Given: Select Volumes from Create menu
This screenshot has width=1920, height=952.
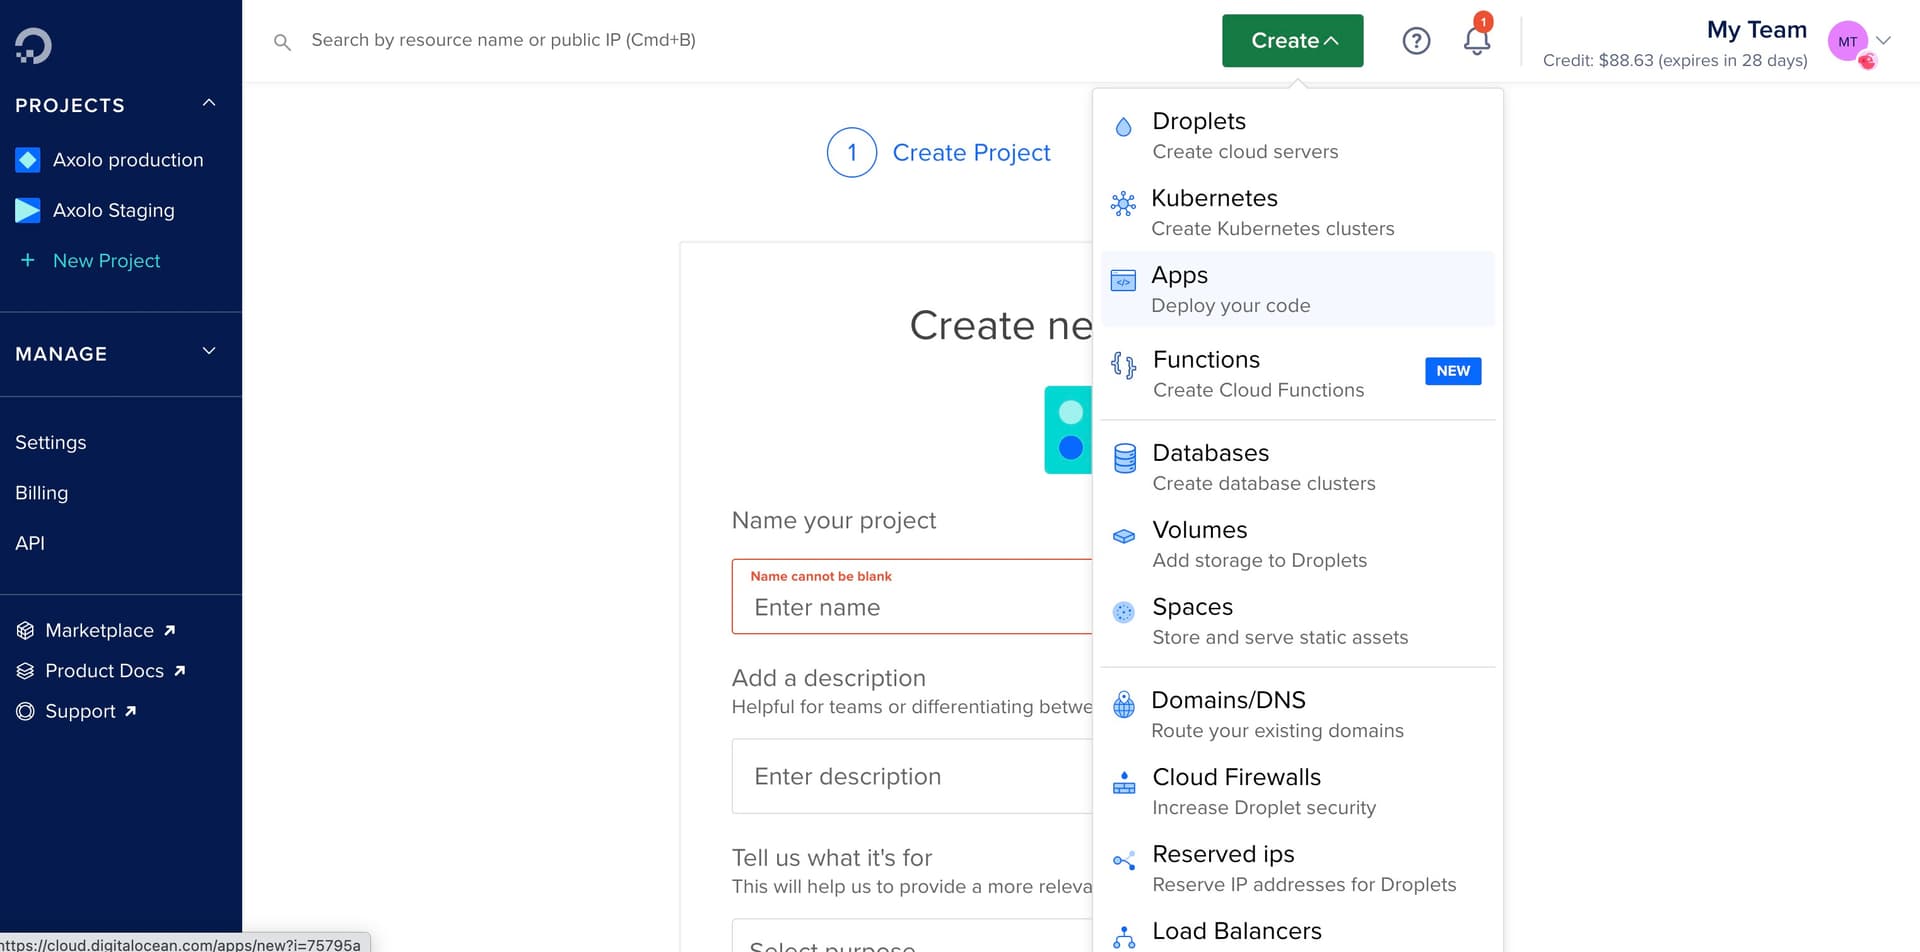Looking at the screenshot, I should click(x=1297, y=544).
